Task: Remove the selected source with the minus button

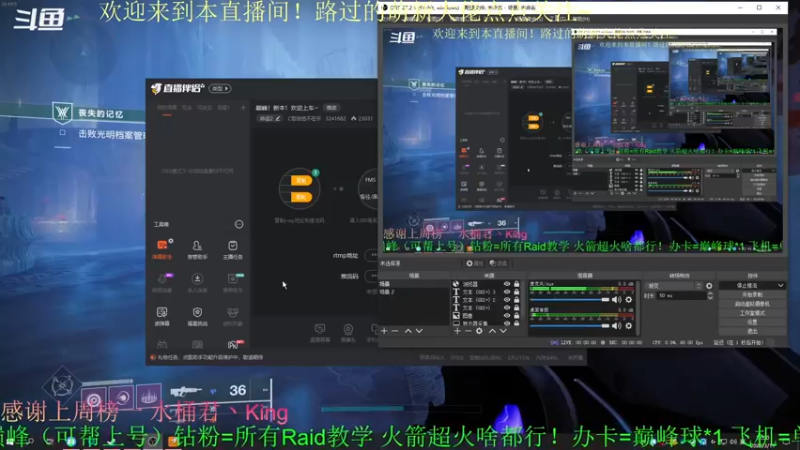Action: [468, 331]
